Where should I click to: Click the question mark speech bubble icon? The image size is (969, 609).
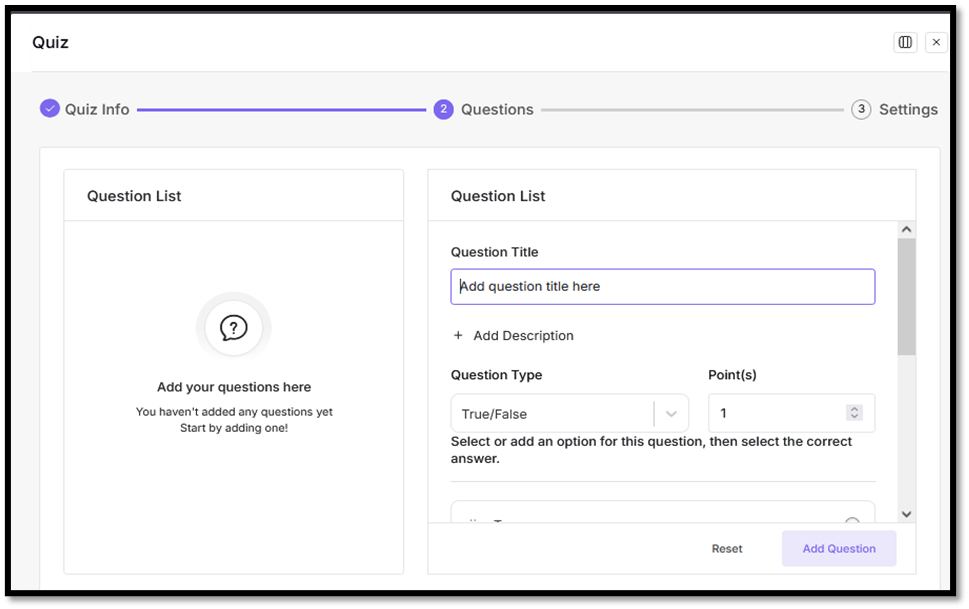[233, 327]
